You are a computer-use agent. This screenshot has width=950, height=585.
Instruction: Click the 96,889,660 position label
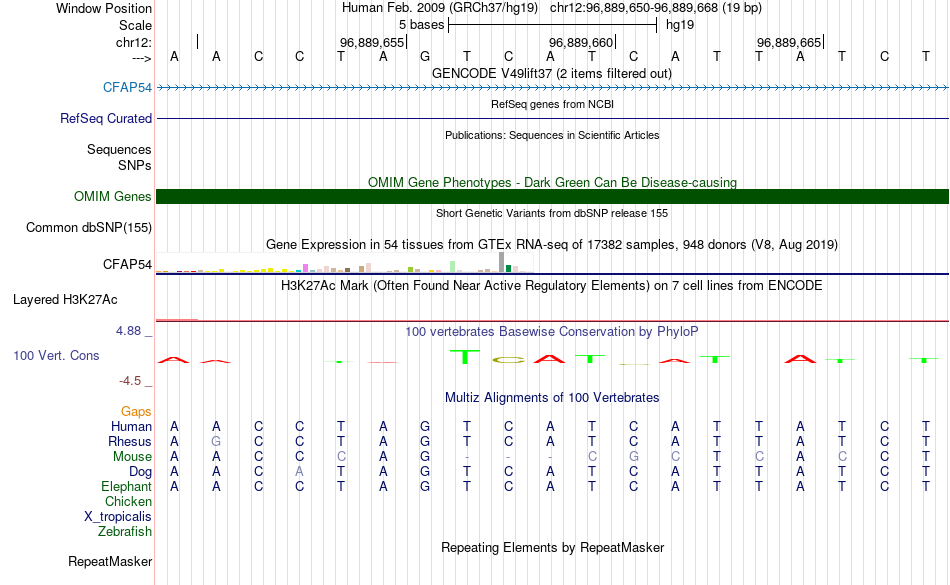pos(581,42)
